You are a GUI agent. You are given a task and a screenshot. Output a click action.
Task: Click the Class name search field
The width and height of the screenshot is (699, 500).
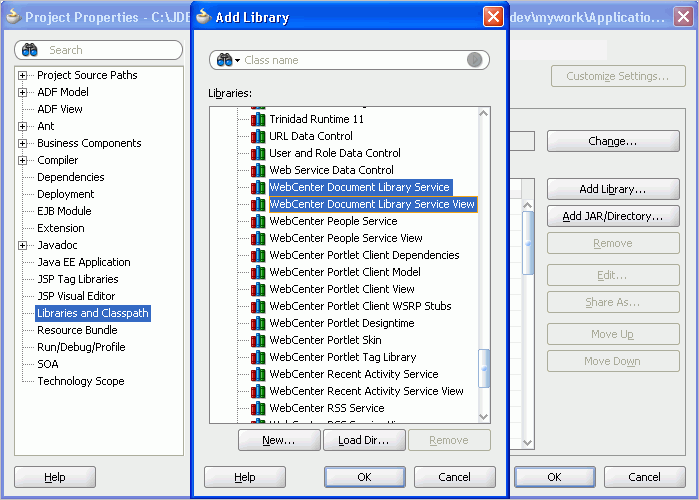point(349,60)
